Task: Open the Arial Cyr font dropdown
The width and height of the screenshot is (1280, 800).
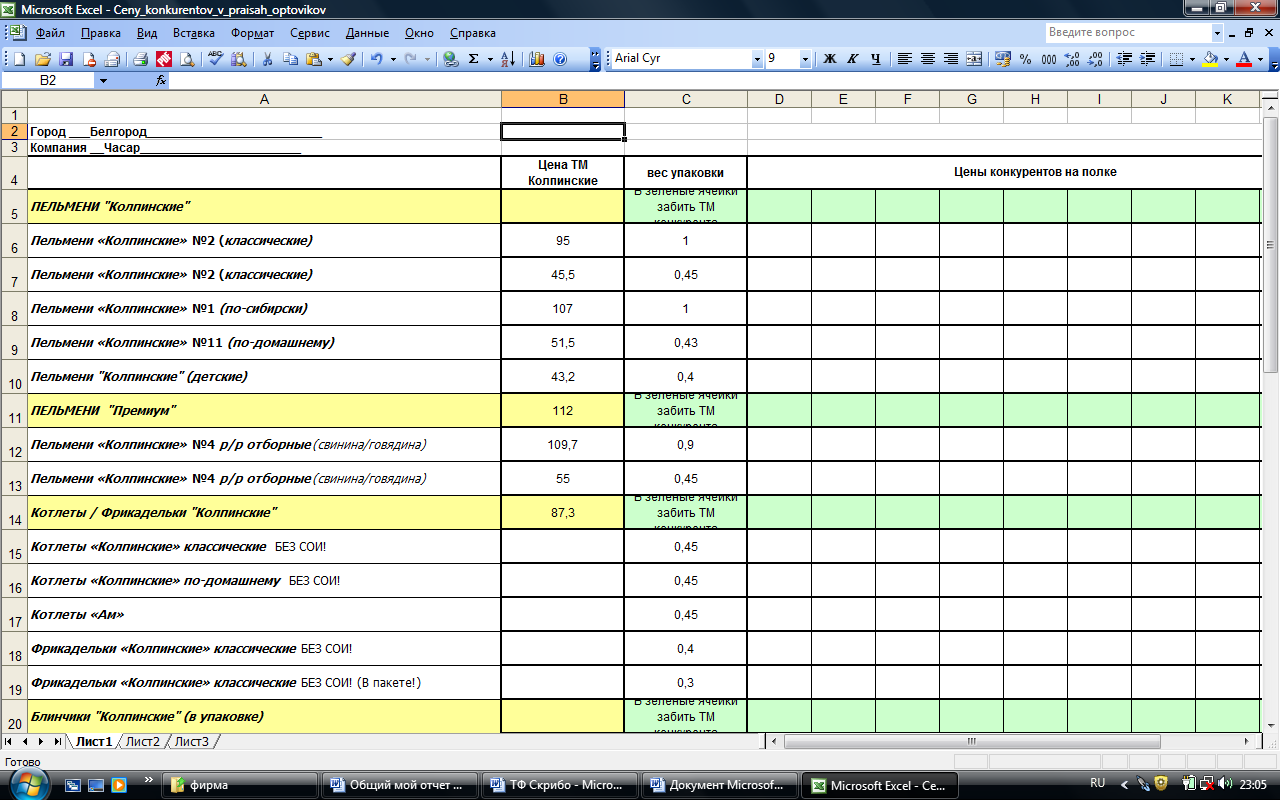Action: click(x=756, y=59)
